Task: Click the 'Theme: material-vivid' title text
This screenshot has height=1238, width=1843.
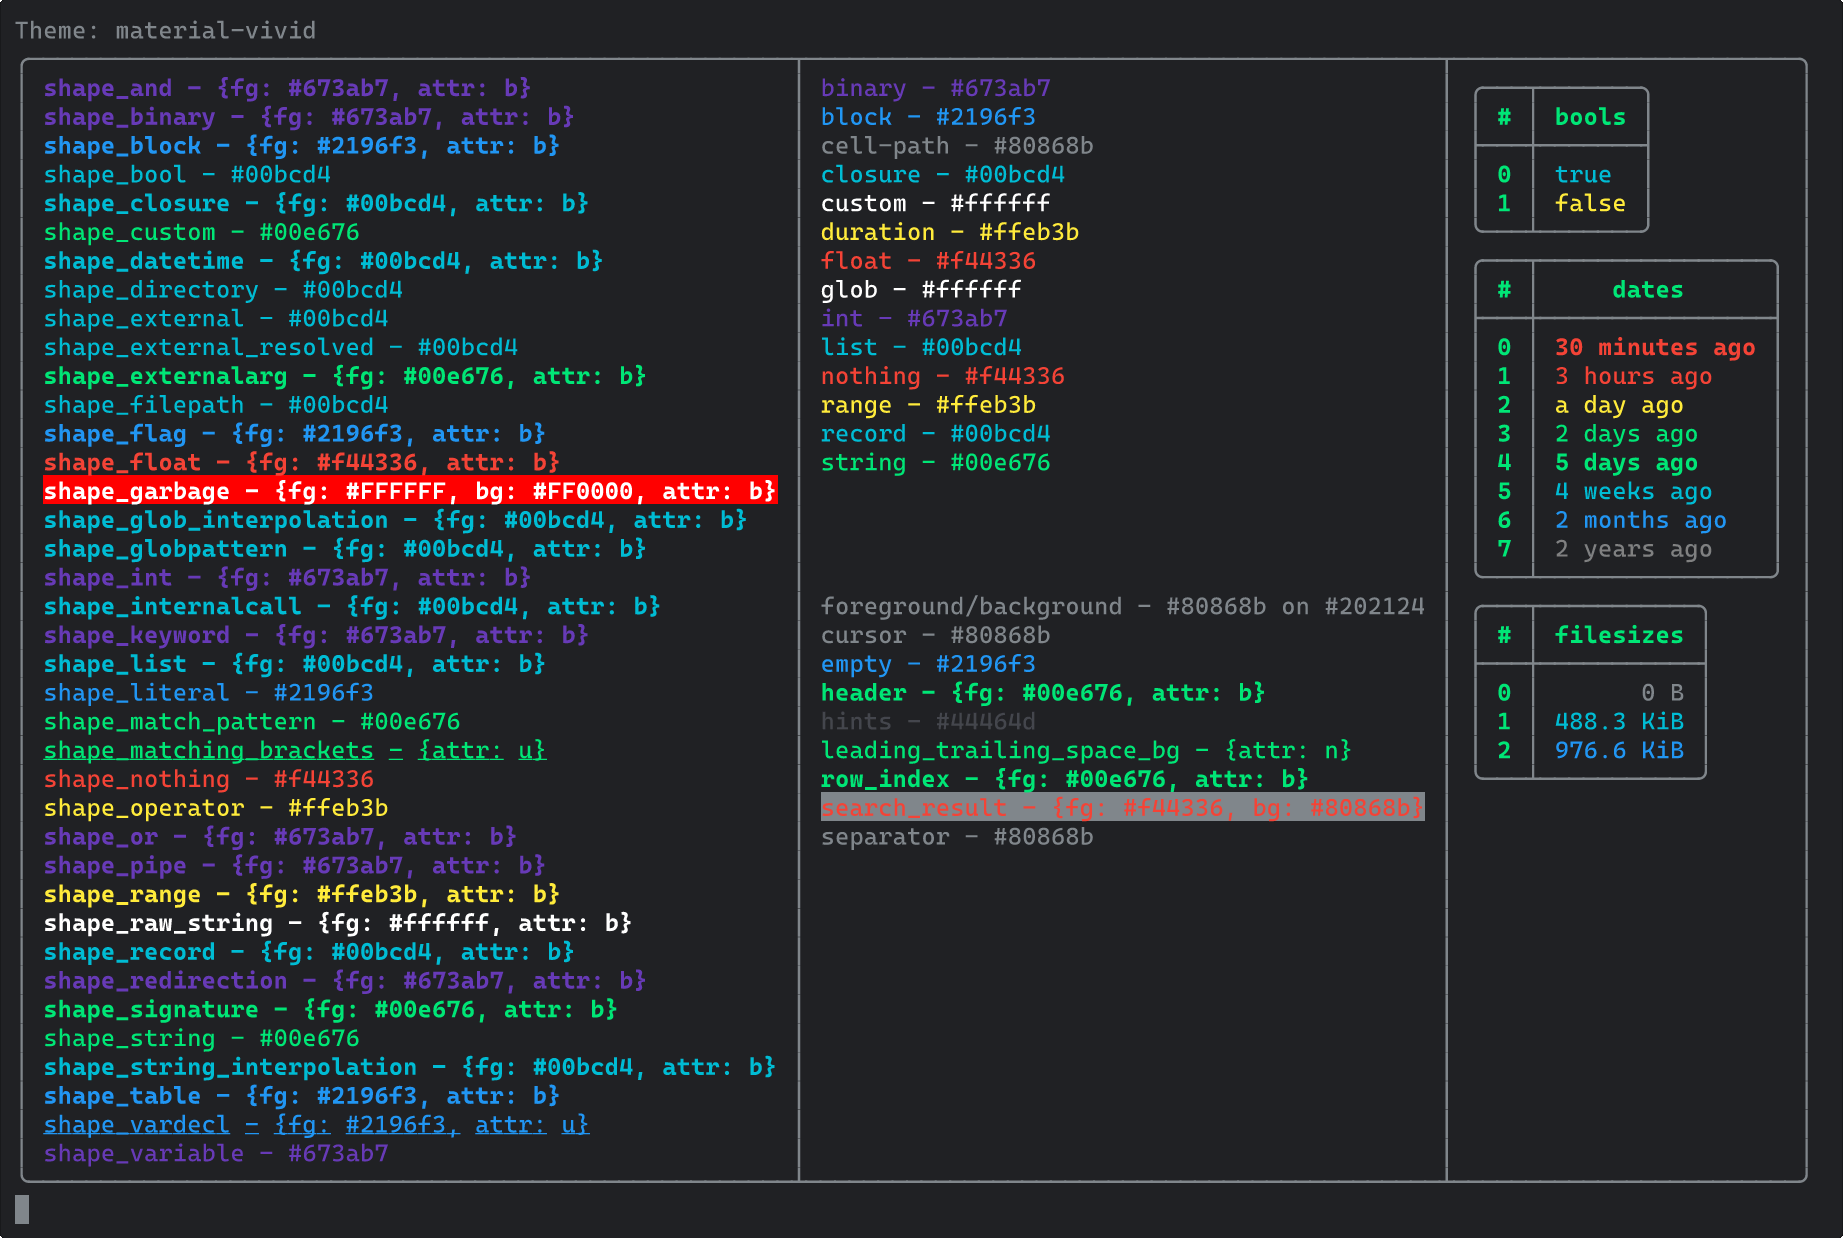Action: coord(165,31)
